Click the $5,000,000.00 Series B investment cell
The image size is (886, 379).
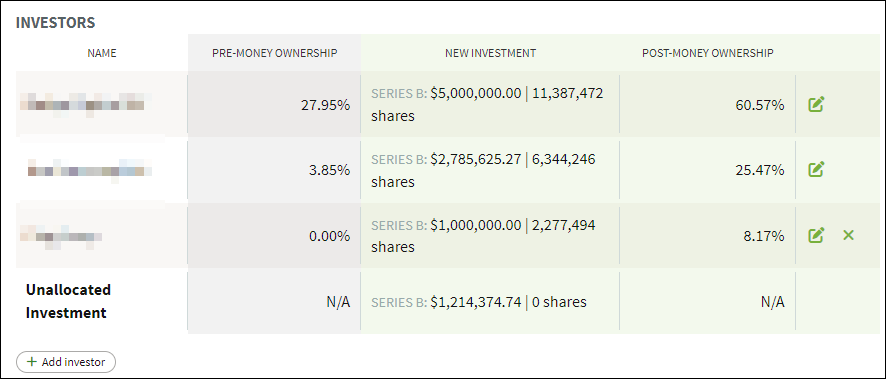point(490,104)
